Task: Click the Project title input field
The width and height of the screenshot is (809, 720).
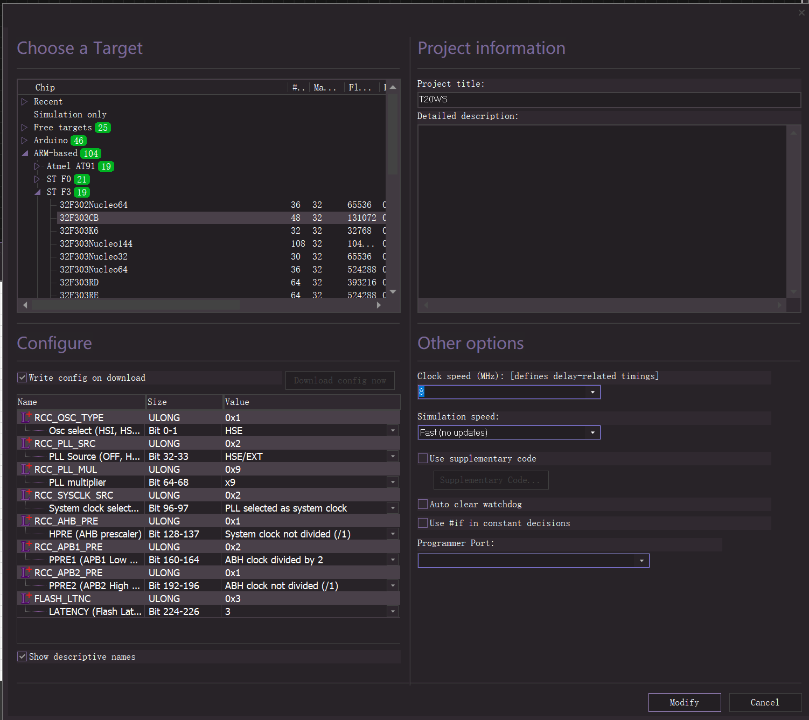Action: point(609,99)
